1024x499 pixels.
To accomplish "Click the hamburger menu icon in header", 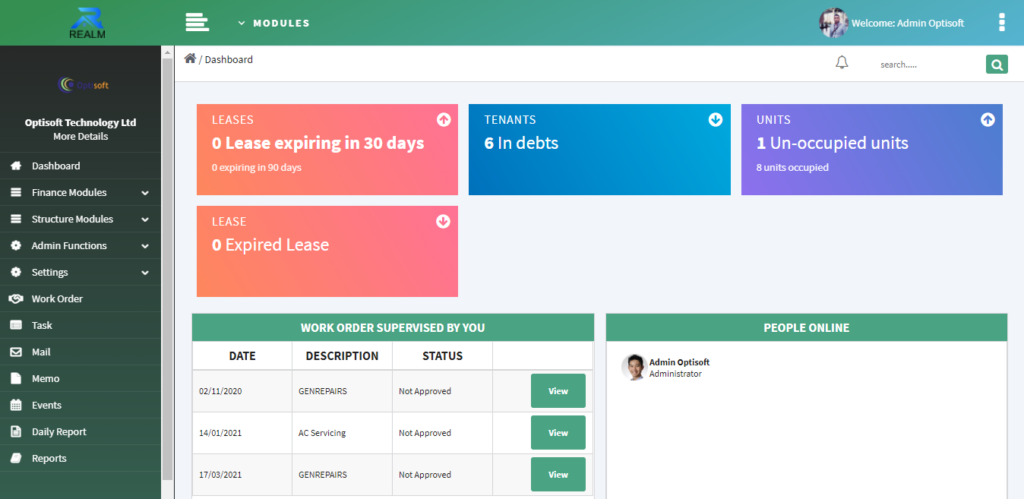I will (x=197, y=22).
